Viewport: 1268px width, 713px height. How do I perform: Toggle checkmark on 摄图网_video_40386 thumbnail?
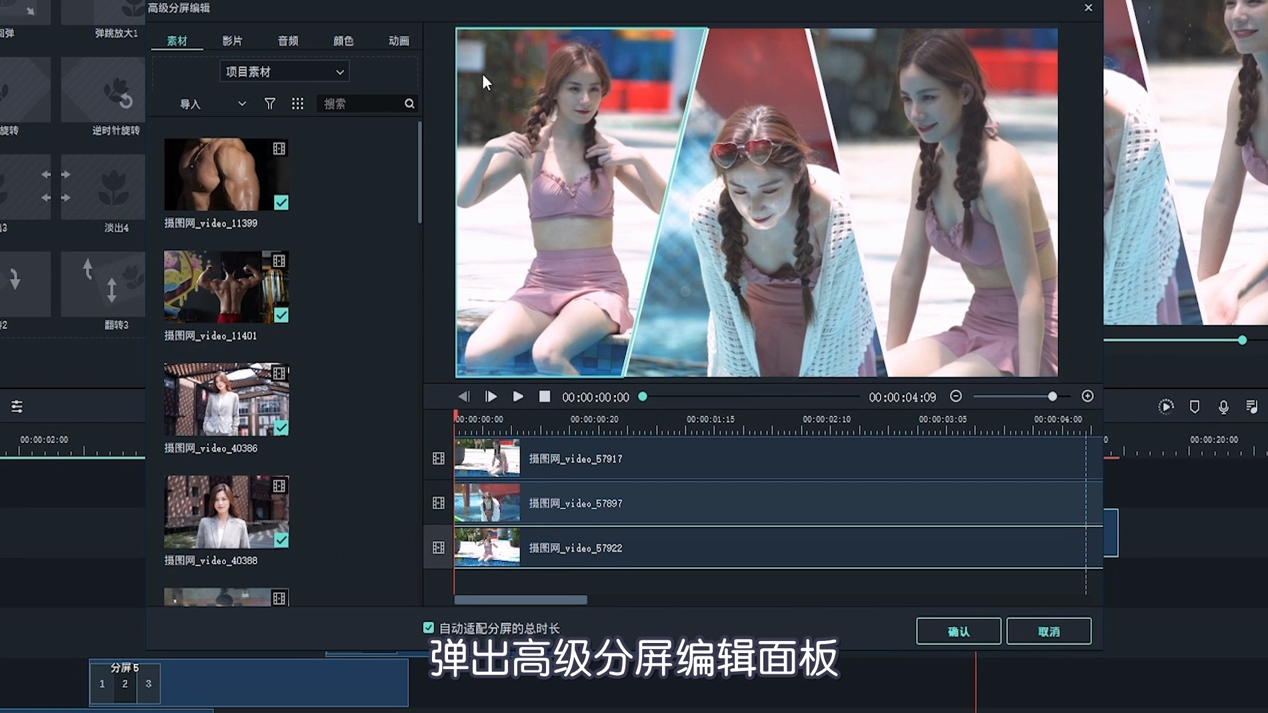click(x=281, y=427)
